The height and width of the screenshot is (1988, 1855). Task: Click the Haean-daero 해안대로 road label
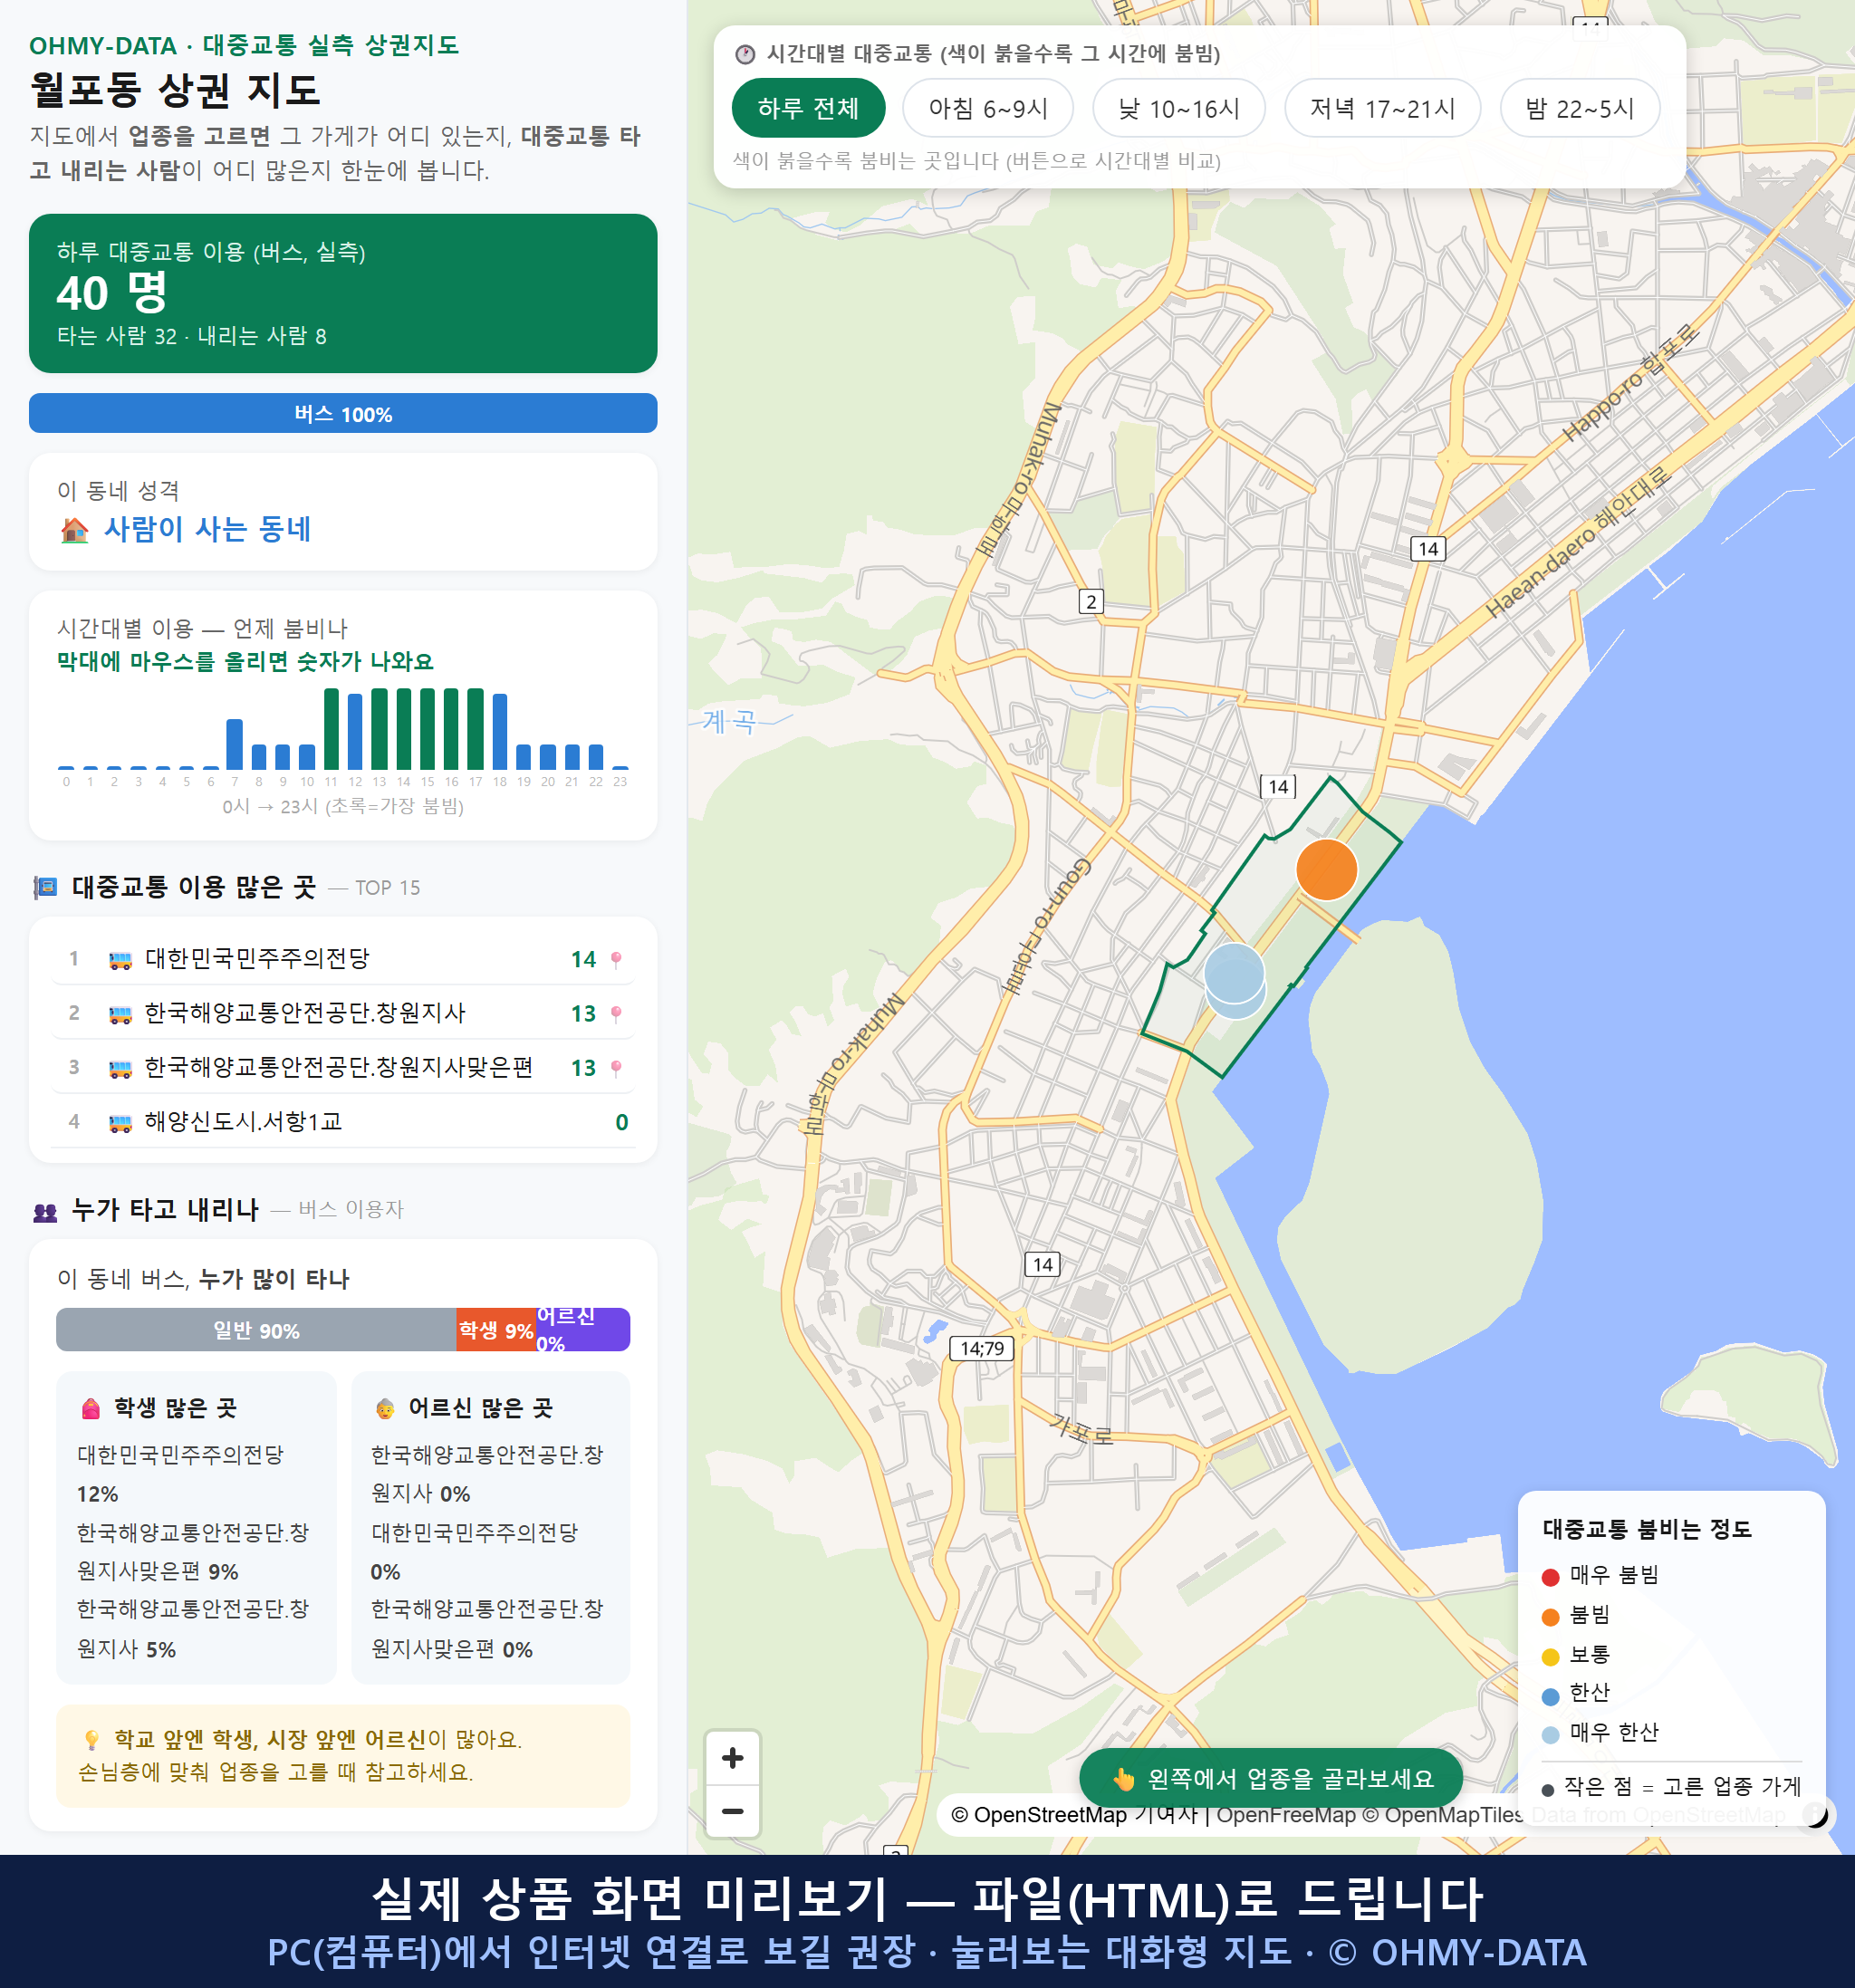[x=1578, y=541]
